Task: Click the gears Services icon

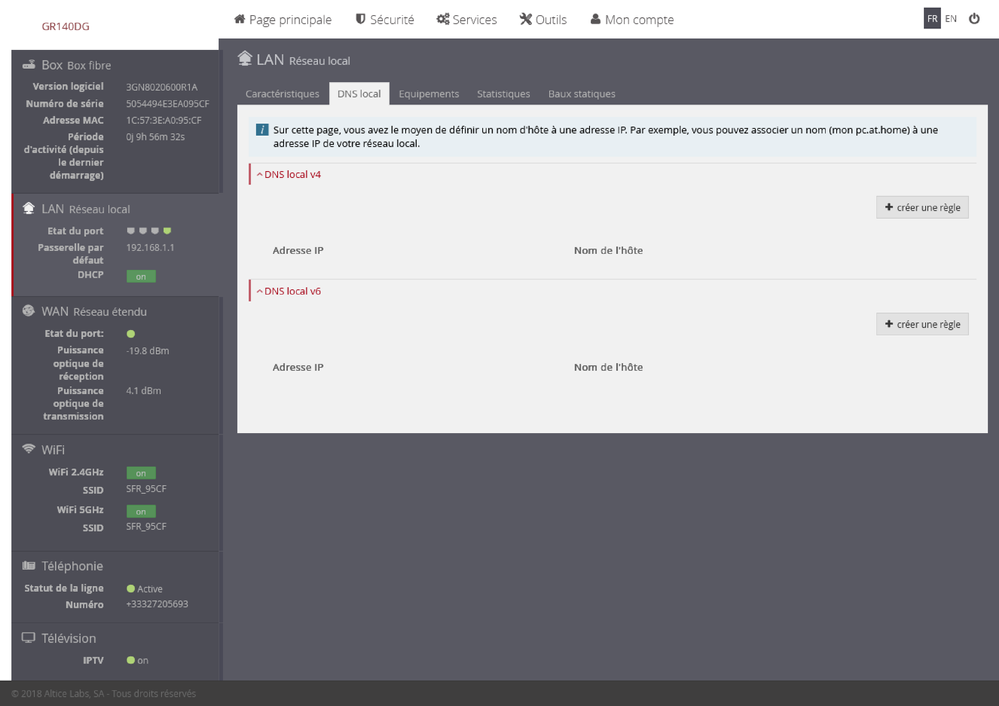Action: pyautogui.click(x=443, y=19)
